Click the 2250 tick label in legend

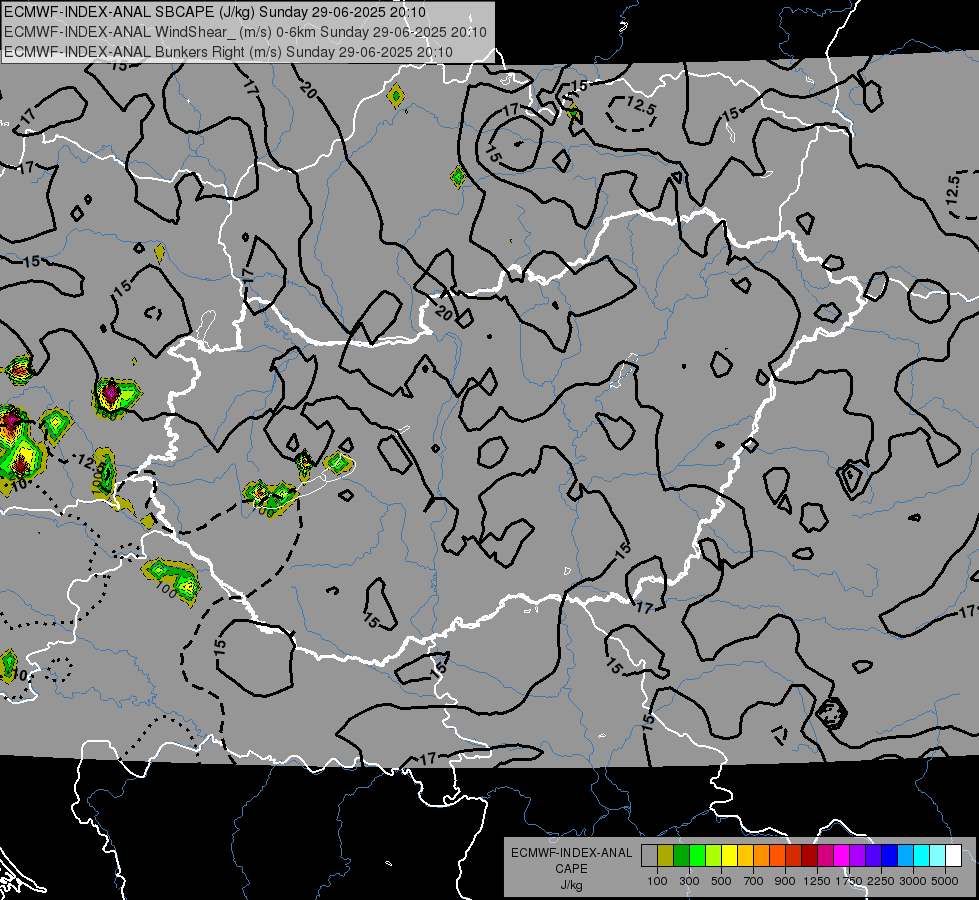[881, 881]
